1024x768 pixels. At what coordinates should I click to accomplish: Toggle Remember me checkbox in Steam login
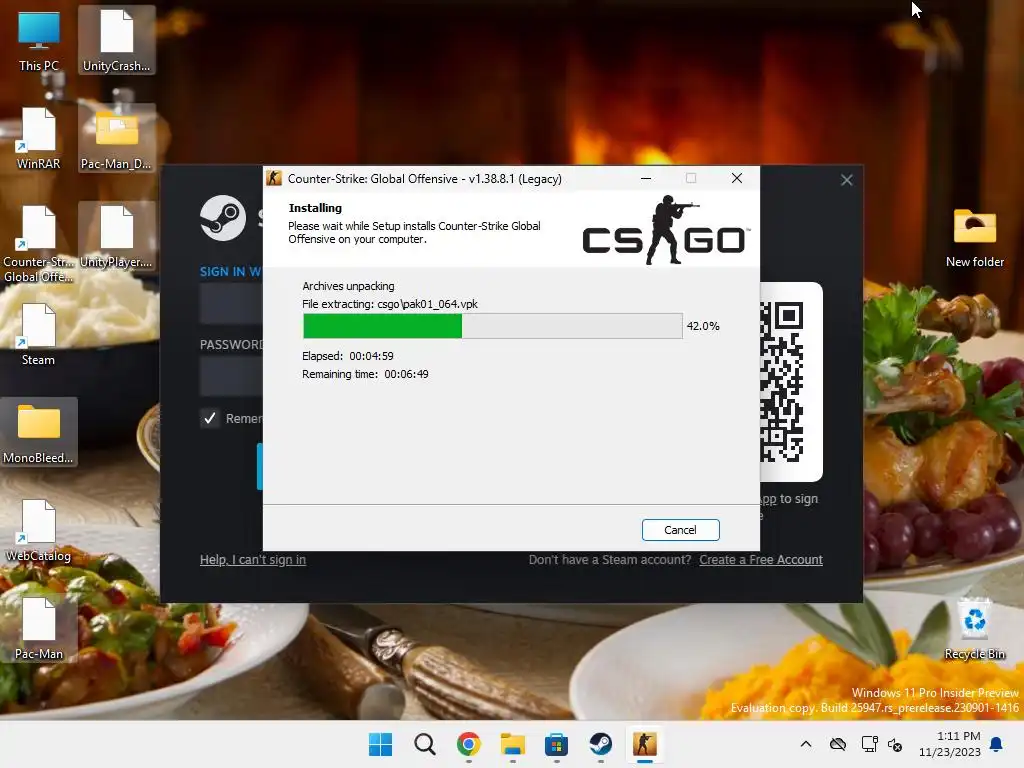(x=210, y=418)
